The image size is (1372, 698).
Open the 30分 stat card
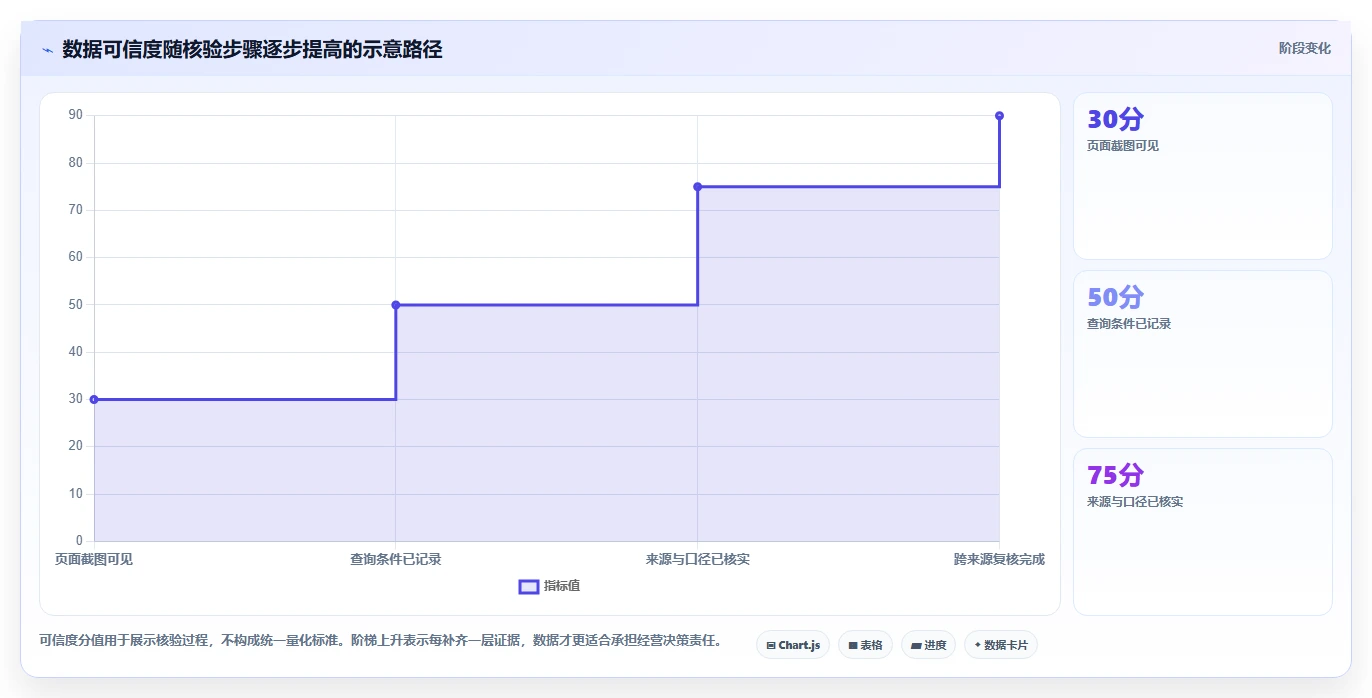point(1203,176)
